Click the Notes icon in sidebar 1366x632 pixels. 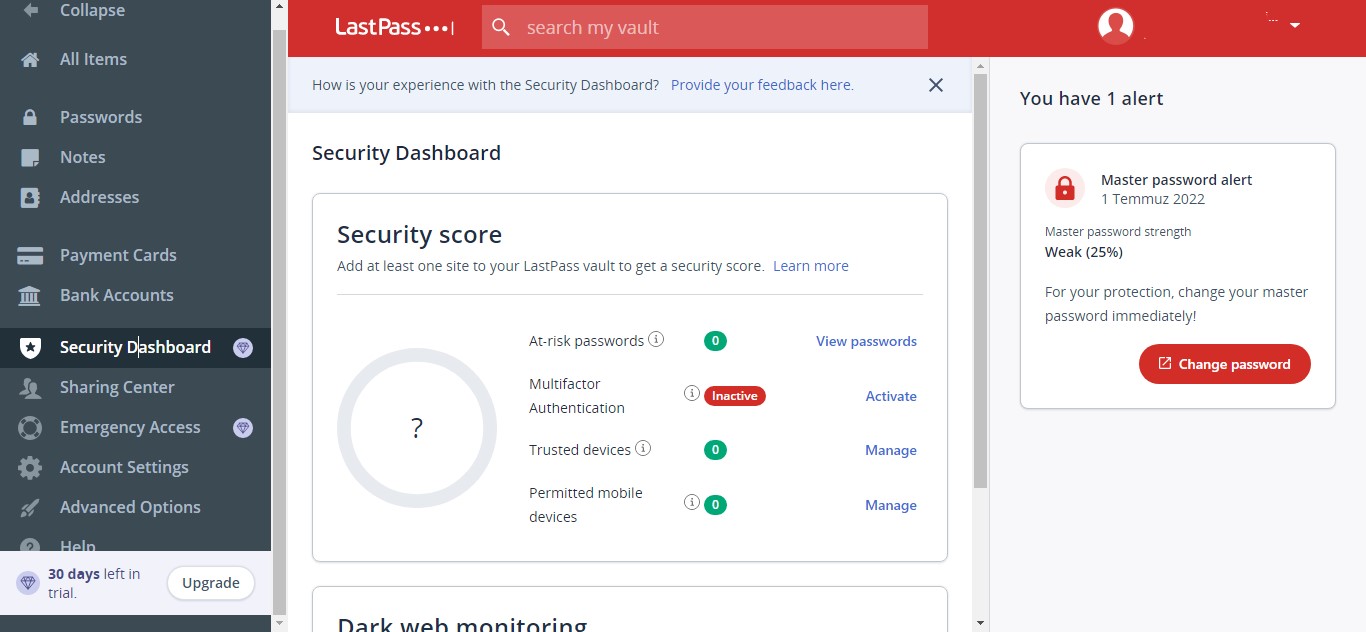(x=30, y=157)
